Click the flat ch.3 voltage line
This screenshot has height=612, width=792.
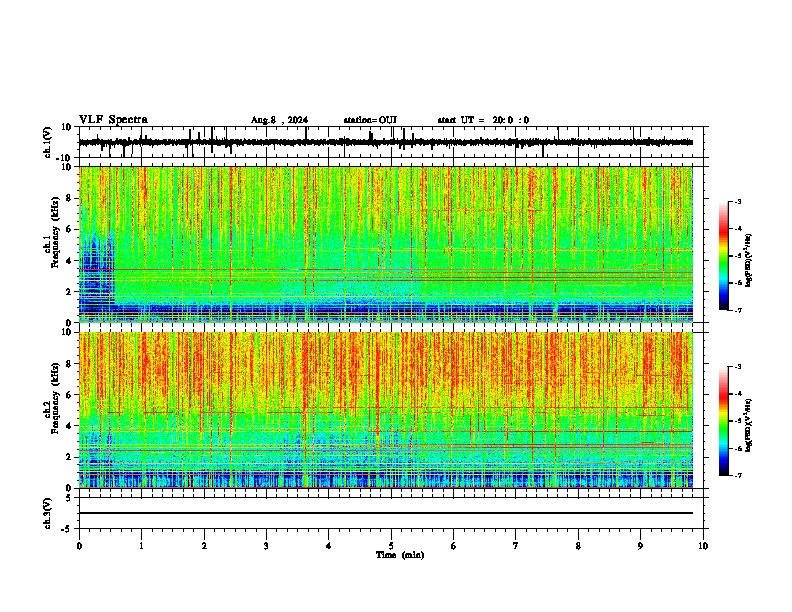coord(386,513)
